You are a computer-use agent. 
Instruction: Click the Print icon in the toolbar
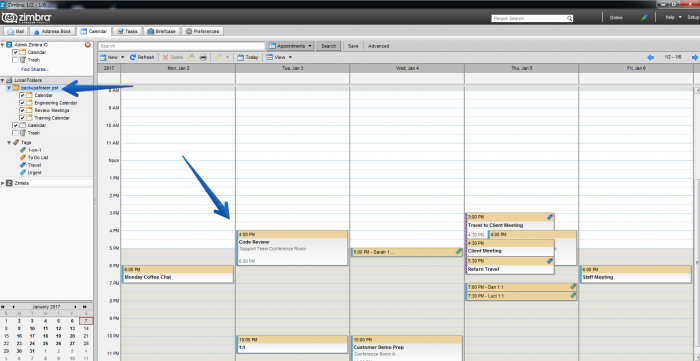203,57
